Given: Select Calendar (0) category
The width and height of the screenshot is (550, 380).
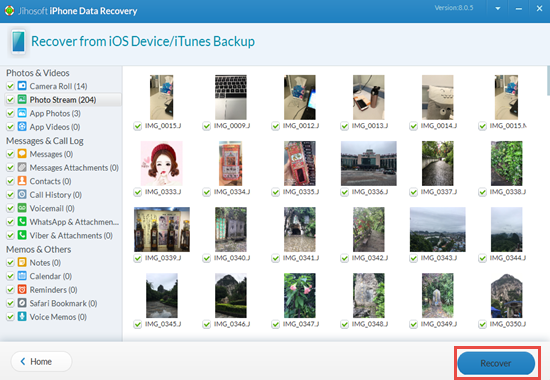Looking at the screenshot, I should click(51, 276).
